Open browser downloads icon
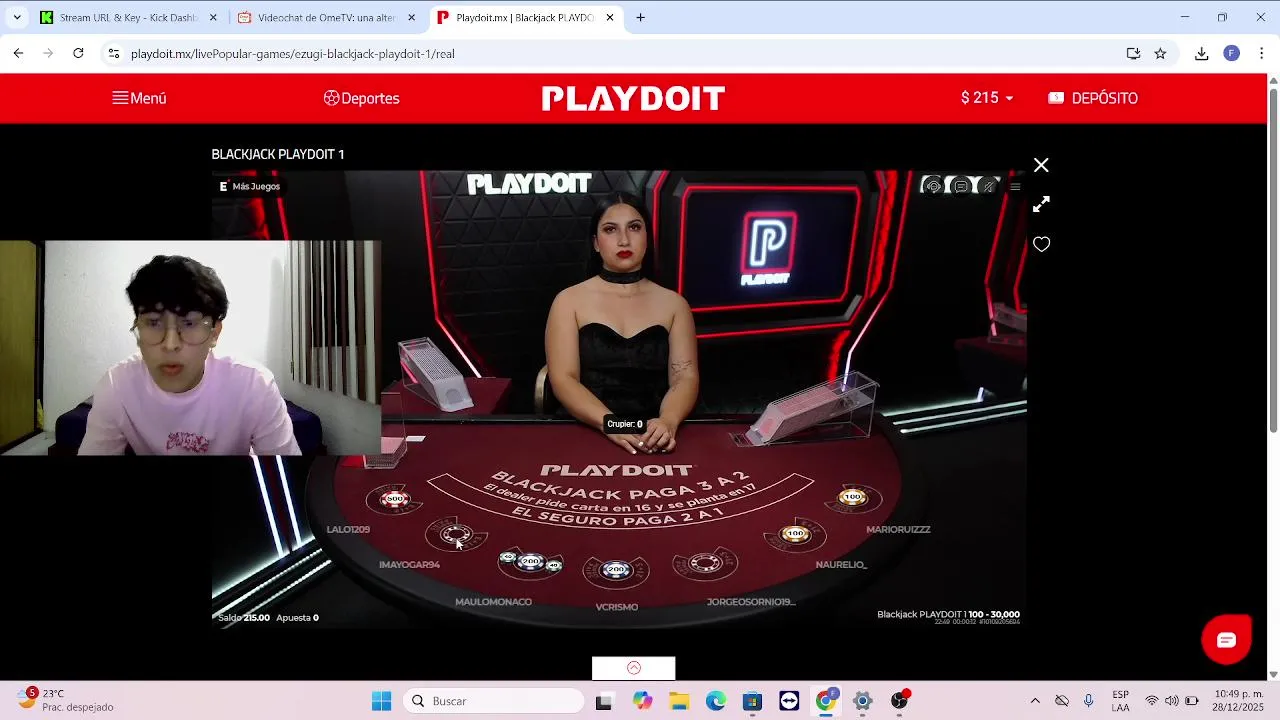 pyautogui.click(x=1202, y=53)
